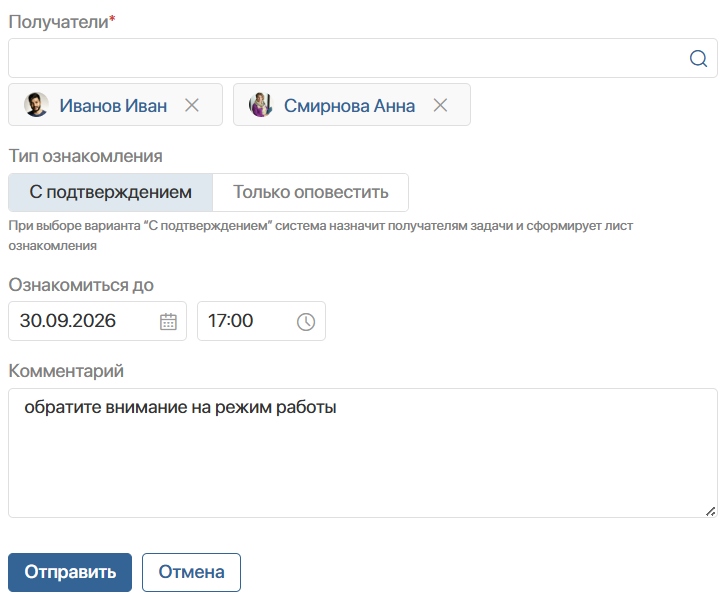Select the Только оповестить option
This screenshot has height=599, width=724.
(x=310, y=192)
